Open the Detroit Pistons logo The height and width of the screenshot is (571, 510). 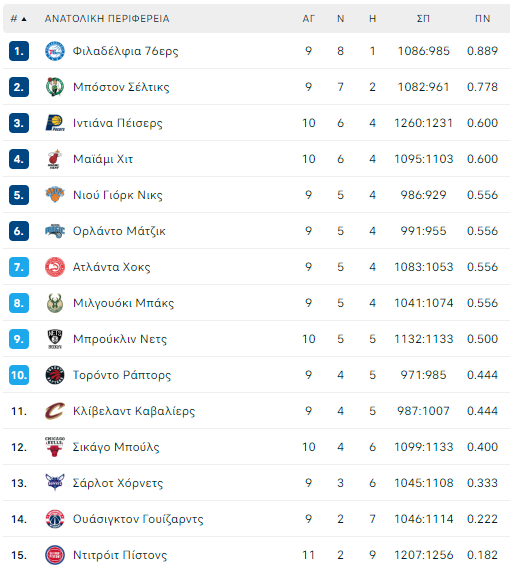(55, 555)
